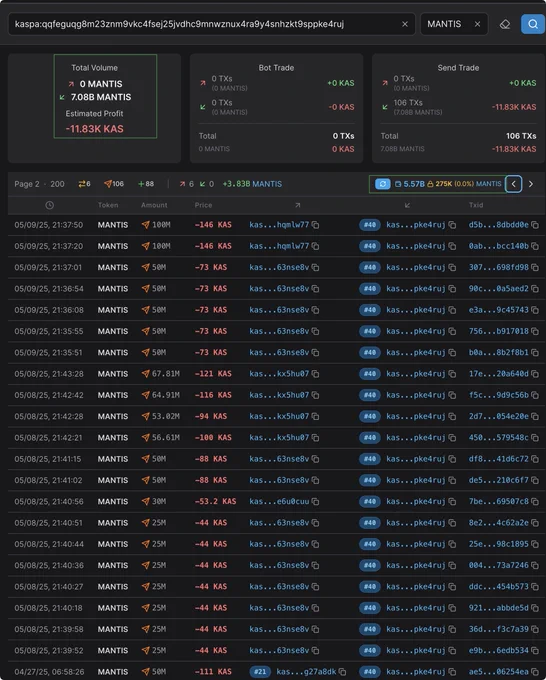Click the eraser reset icon
The width and height of the screenshot is (546, 680).
(505, 24)
